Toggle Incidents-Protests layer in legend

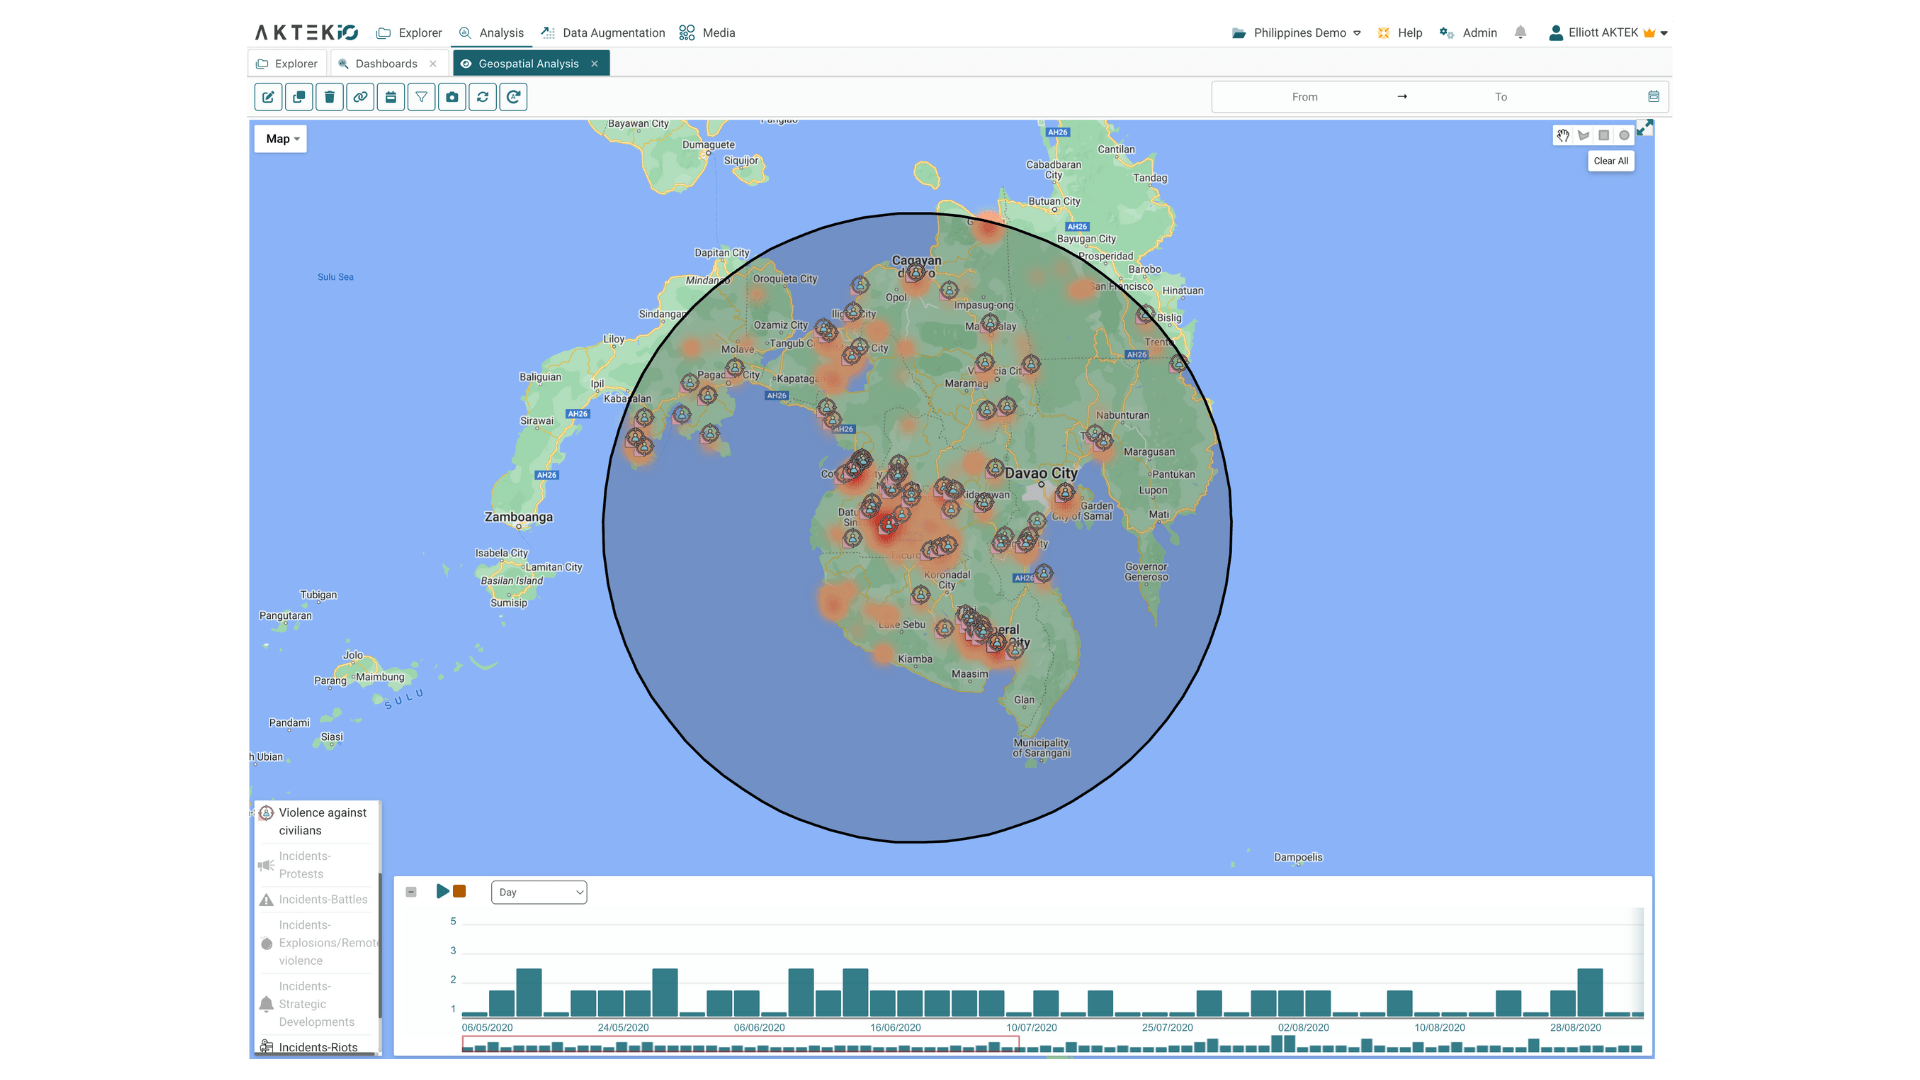tap(304, 865)
